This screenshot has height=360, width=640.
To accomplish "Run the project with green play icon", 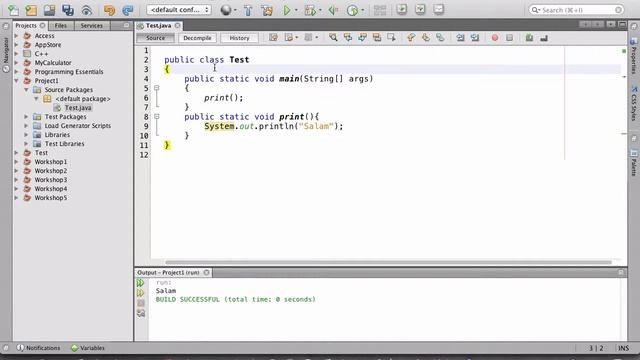I will [287, 10].
